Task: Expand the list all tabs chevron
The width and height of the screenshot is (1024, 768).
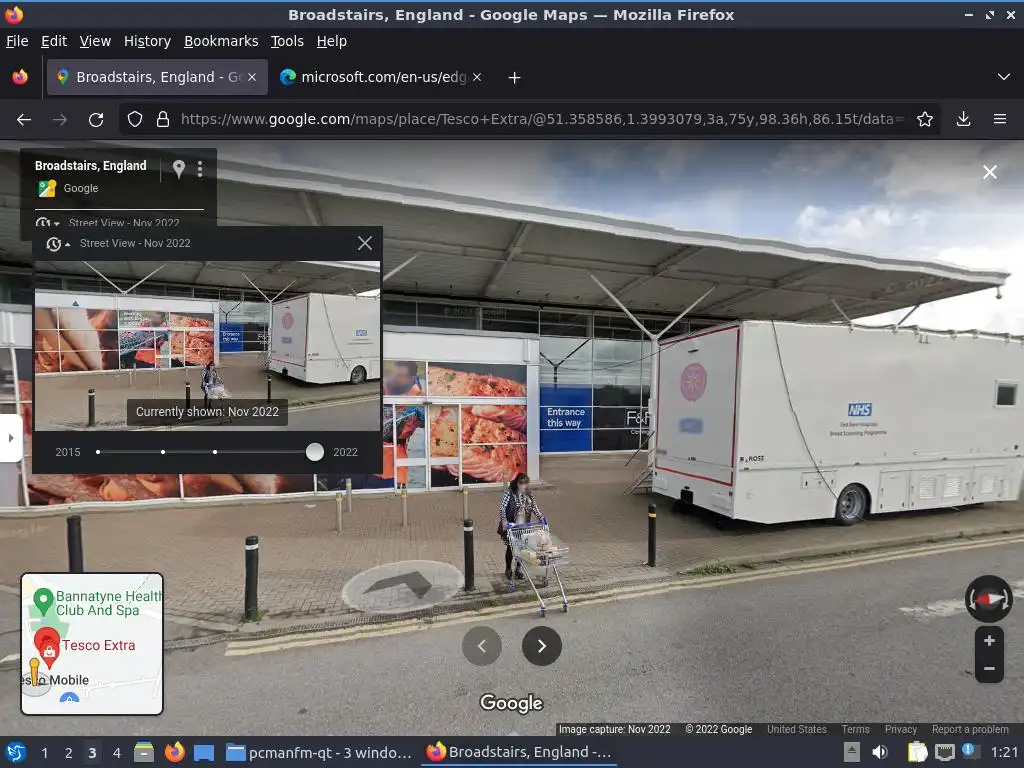Action: (x=1004, y=77)
